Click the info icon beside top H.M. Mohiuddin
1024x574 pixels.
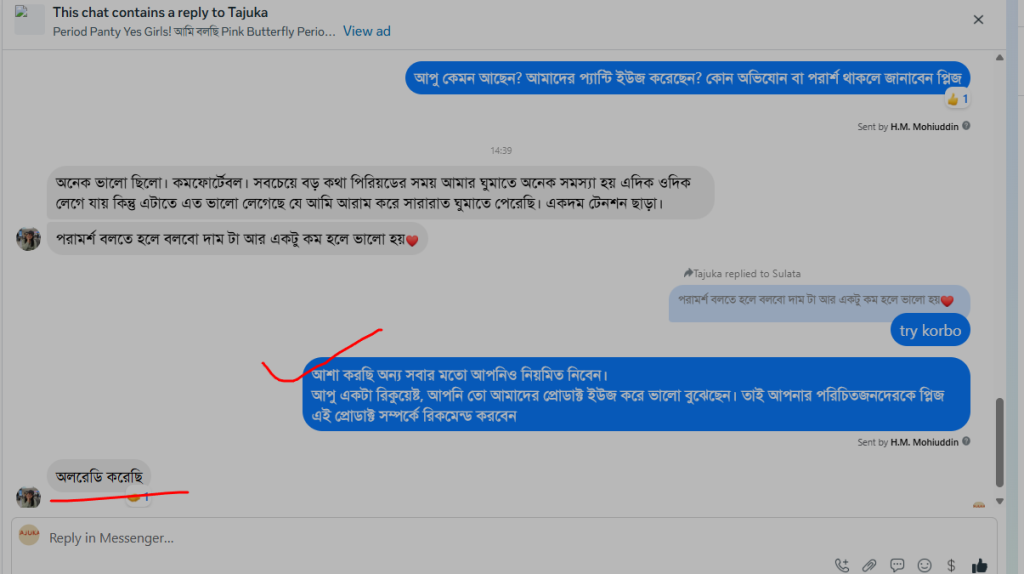pyautogui.click(x=966, y=126)
